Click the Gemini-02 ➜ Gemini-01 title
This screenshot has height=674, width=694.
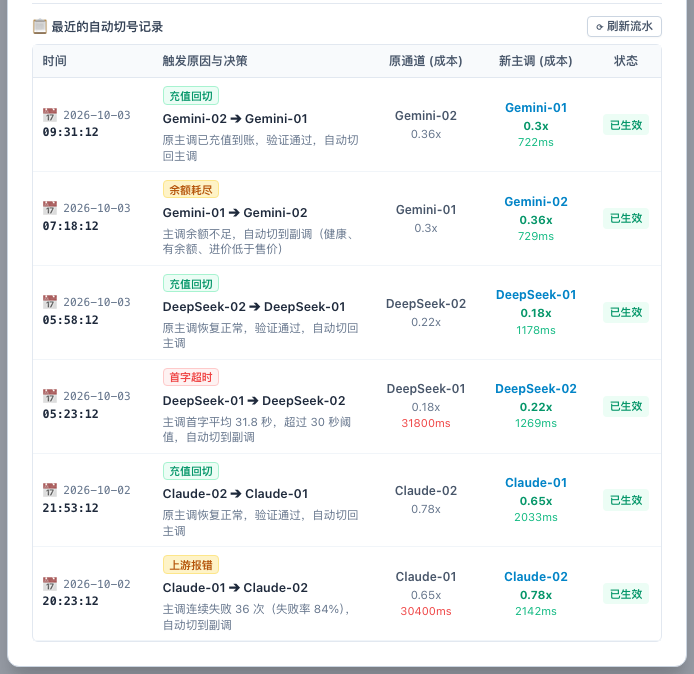tap(235, 119)
